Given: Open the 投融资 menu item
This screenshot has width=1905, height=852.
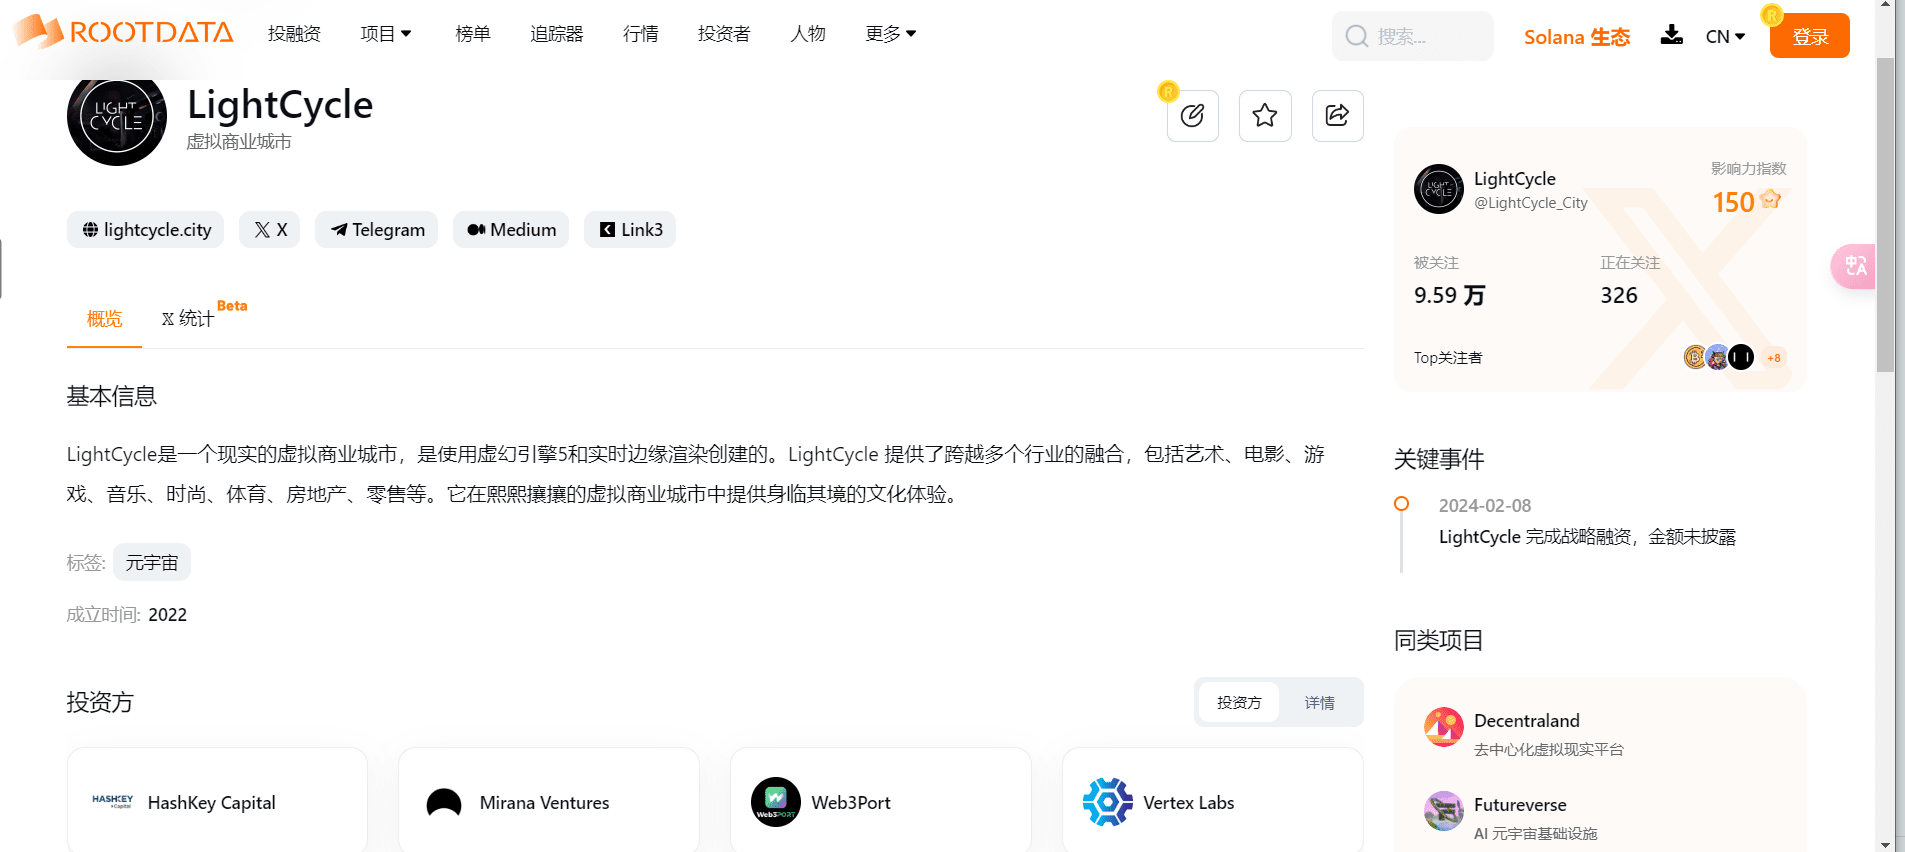Looking at the screenshot, I should click(294, 34).
